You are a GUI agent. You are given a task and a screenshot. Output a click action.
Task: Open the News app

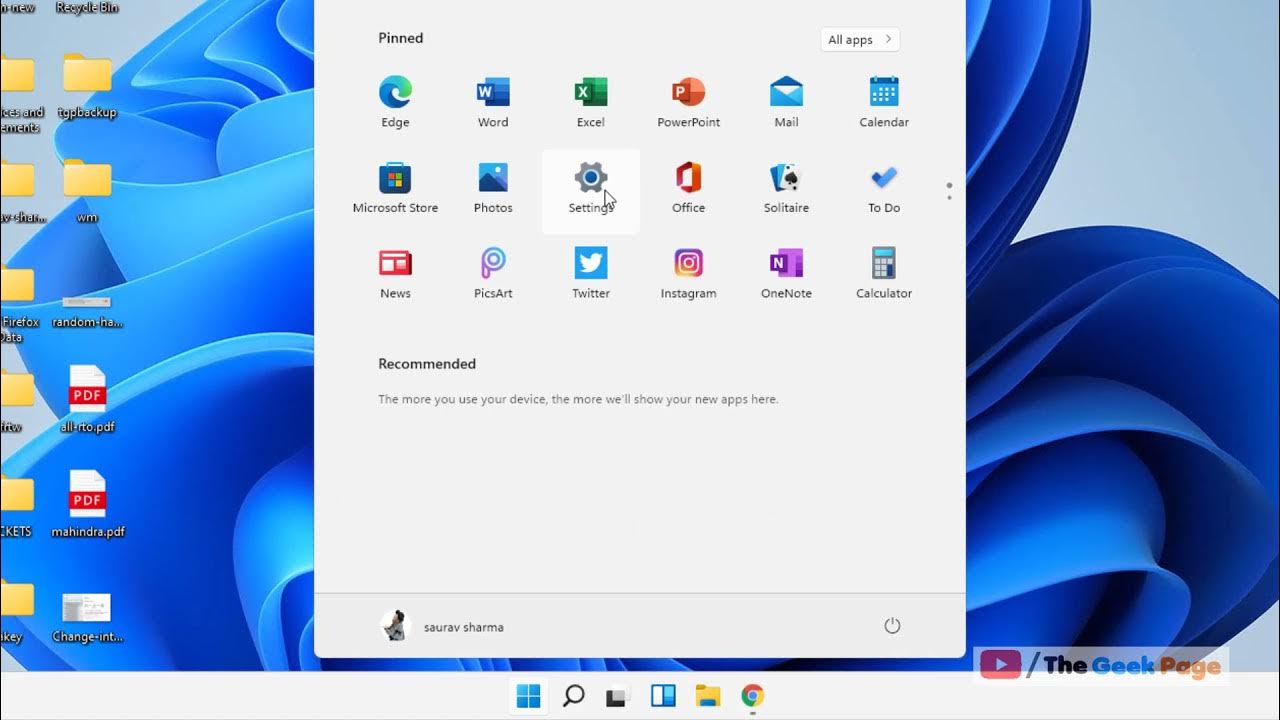(x=395, y=275)
